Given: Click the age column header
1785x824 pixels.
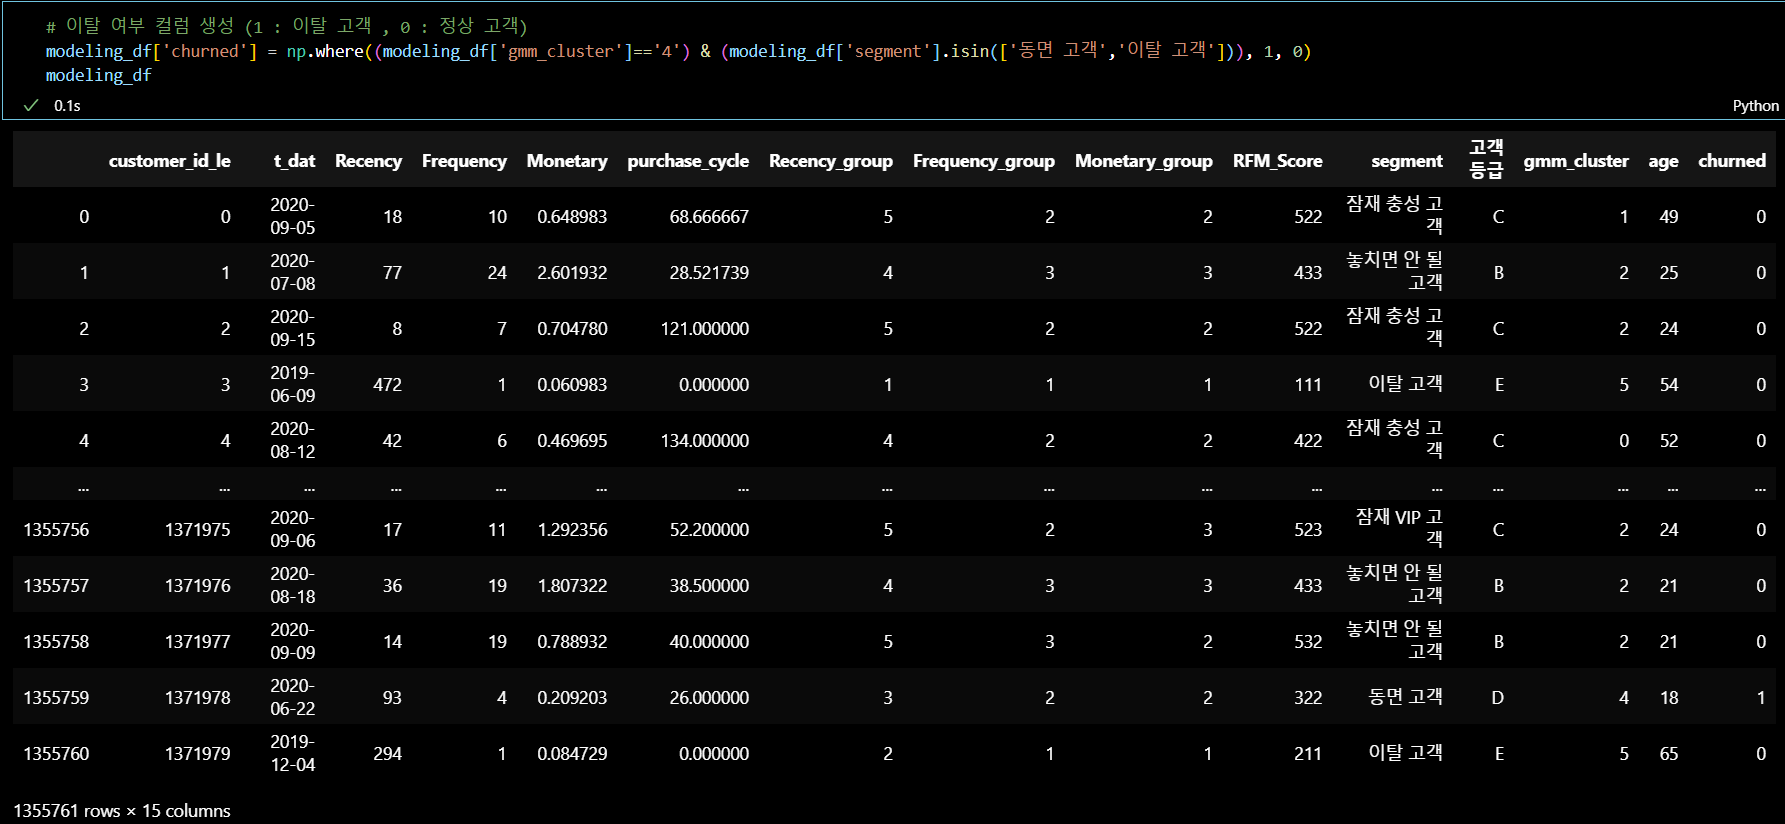Looking at the screenshot, I should tap(1663, 161).
